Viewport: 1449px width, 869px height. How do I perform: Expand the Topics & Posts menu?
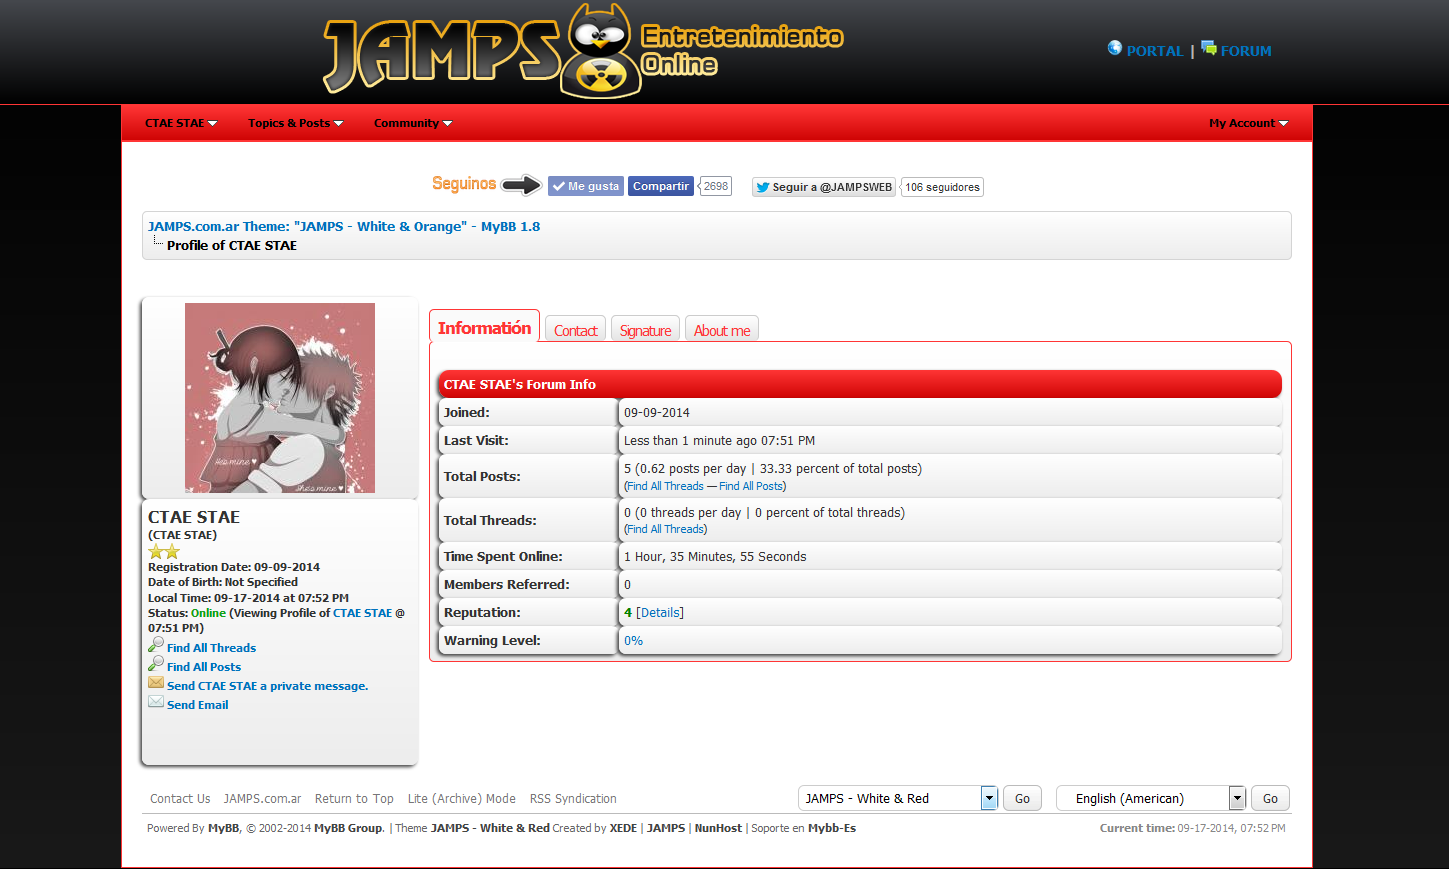[296, 123]
